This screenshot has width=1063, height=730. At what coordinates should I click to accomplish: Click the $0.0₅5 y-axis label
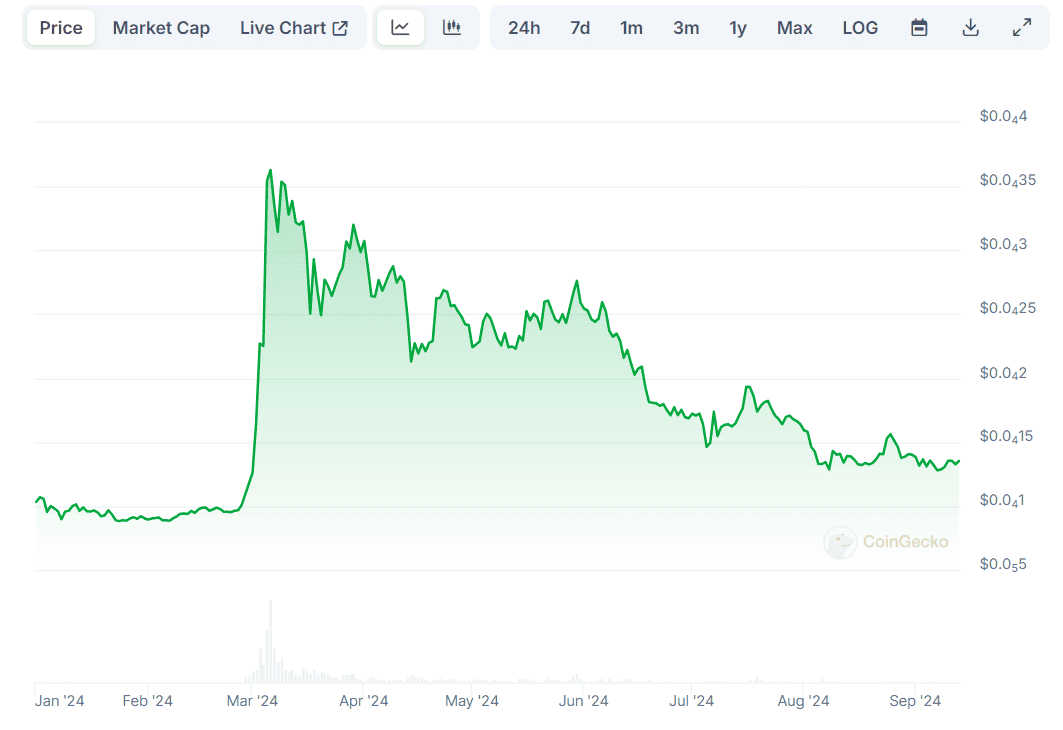point(1003,564)
